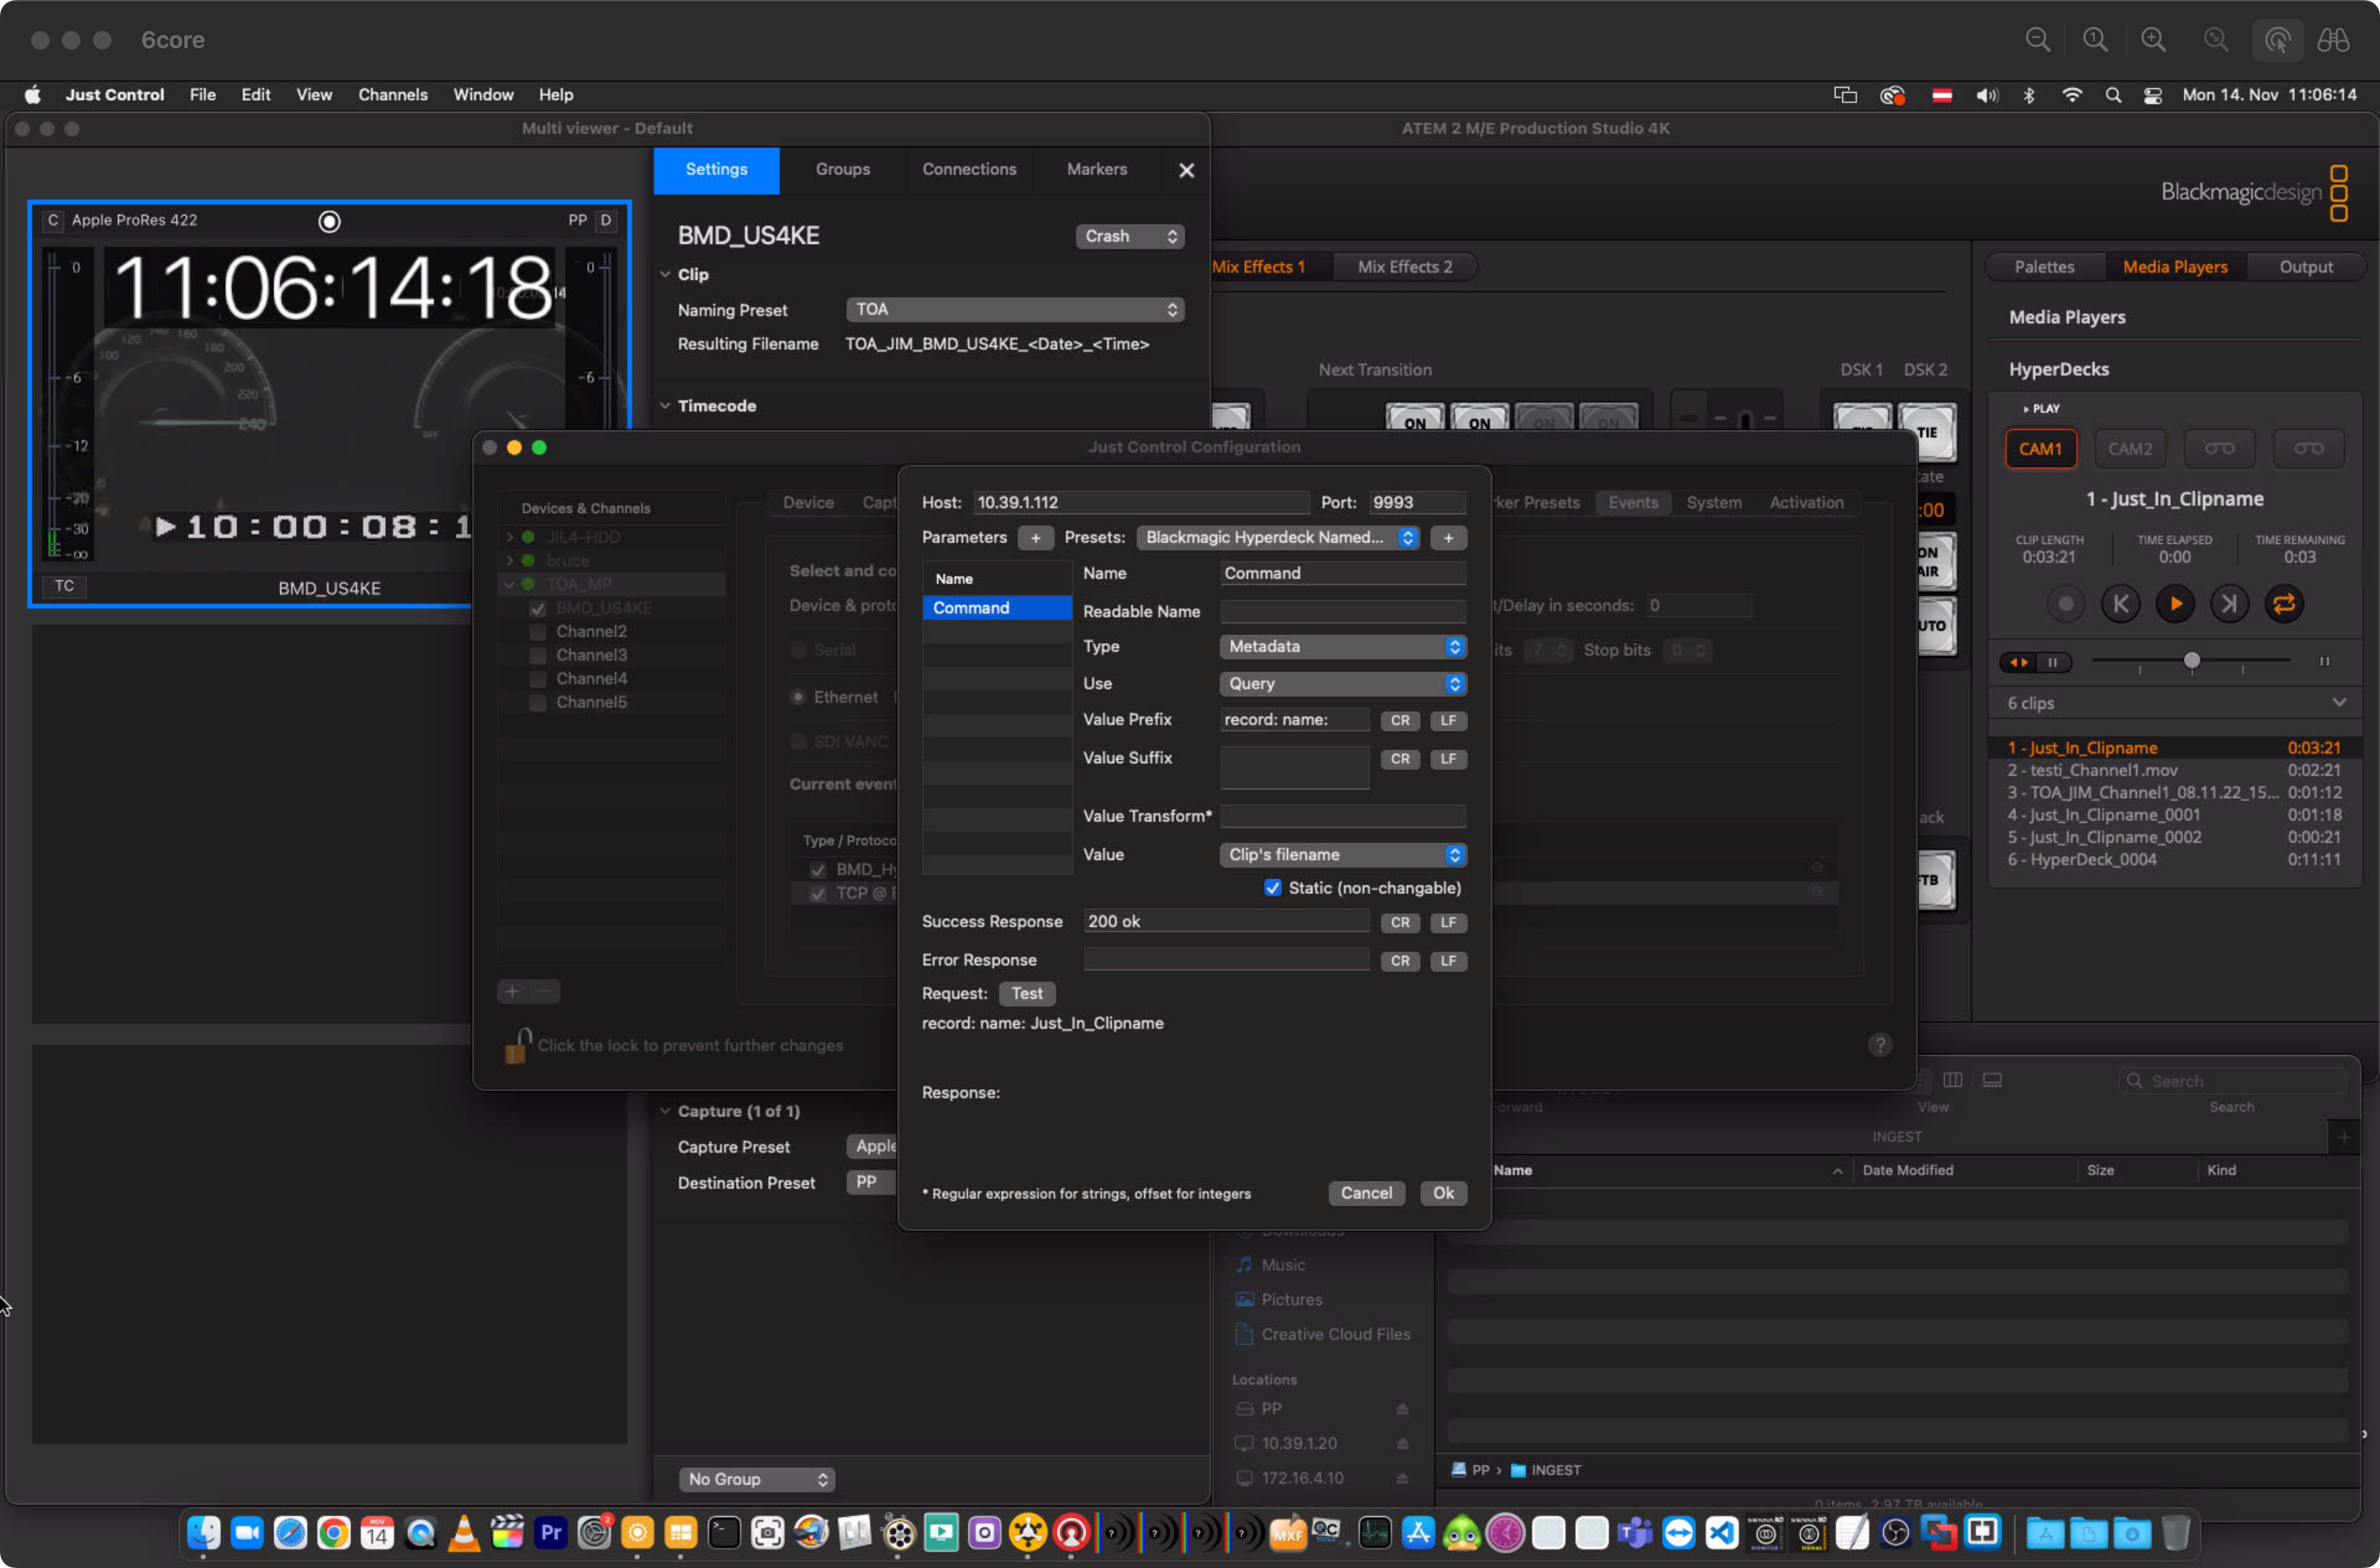This screenshot has height=1568, width=2380.
Task: Click Ok to confirm parameters
Action: pyautogui.click(x=1443, y=1193)
